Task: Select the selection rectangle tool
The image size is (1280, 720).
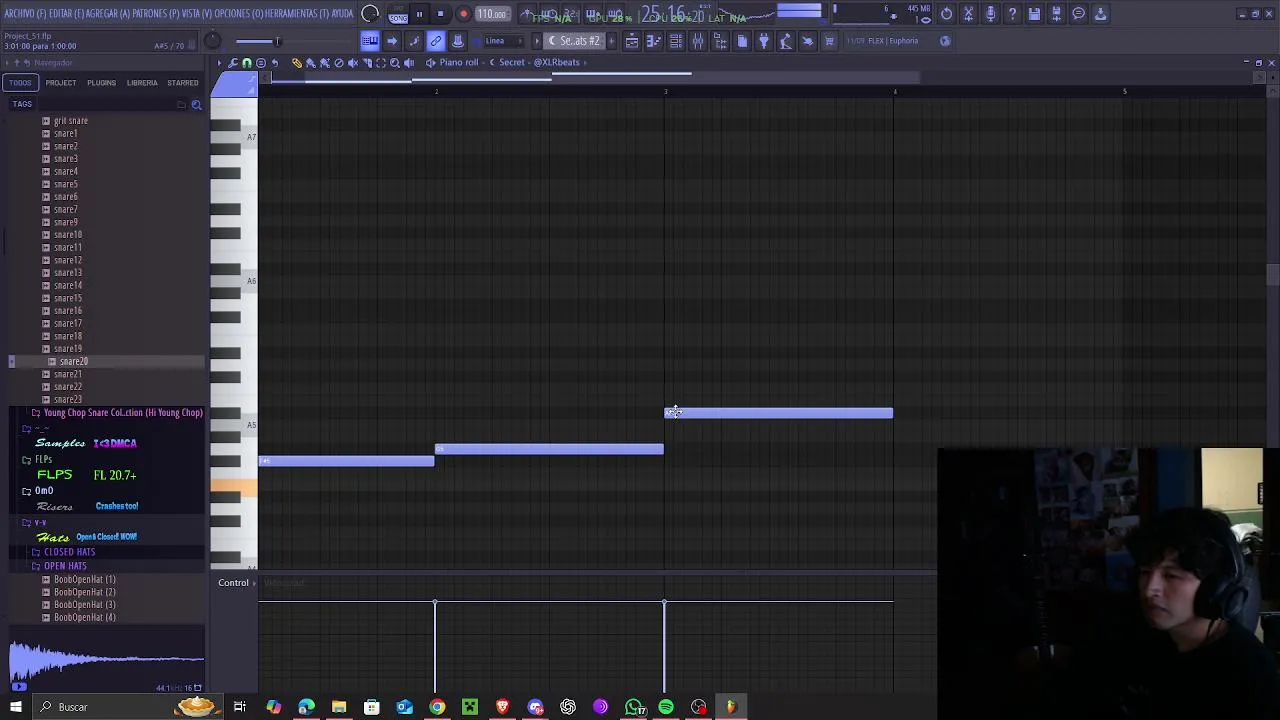Action: (381, 62)
